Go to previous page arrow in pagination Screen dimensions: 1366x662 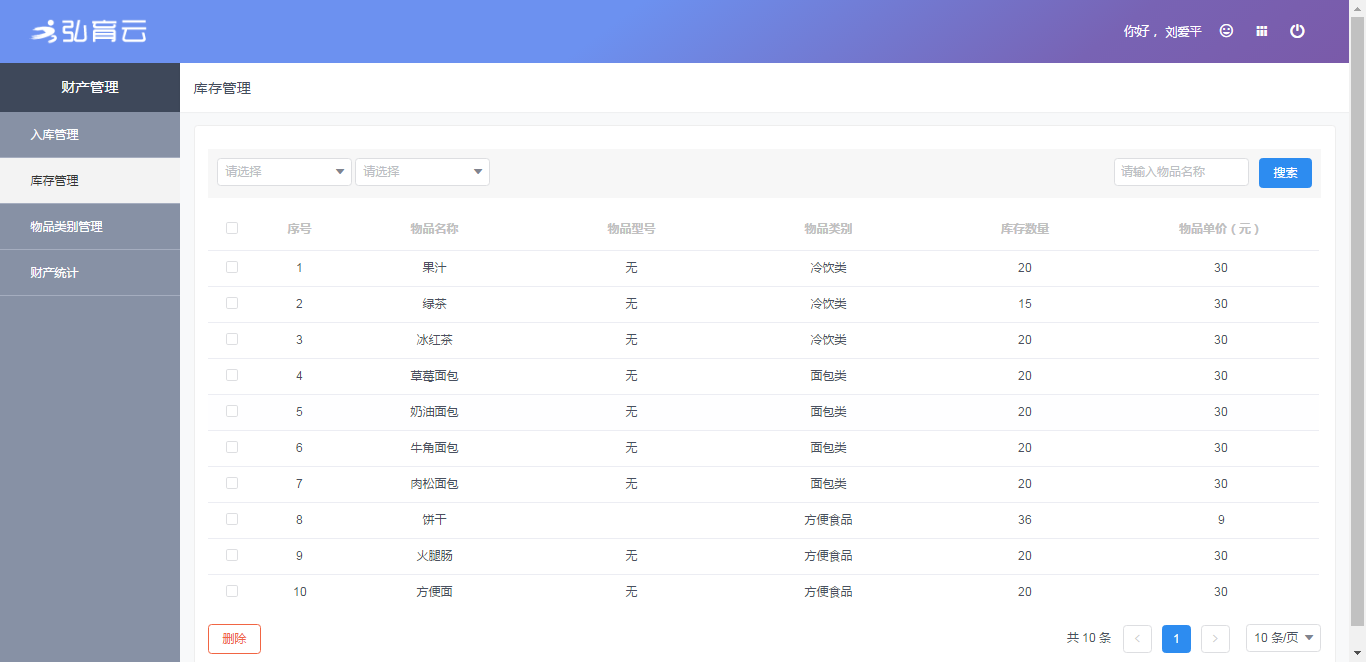pyautogui.click(x=1137, y=639)
